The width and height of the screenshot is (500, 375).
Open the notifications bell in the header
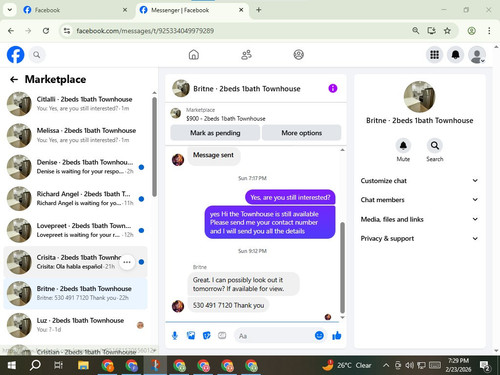(x=455, y=55)
